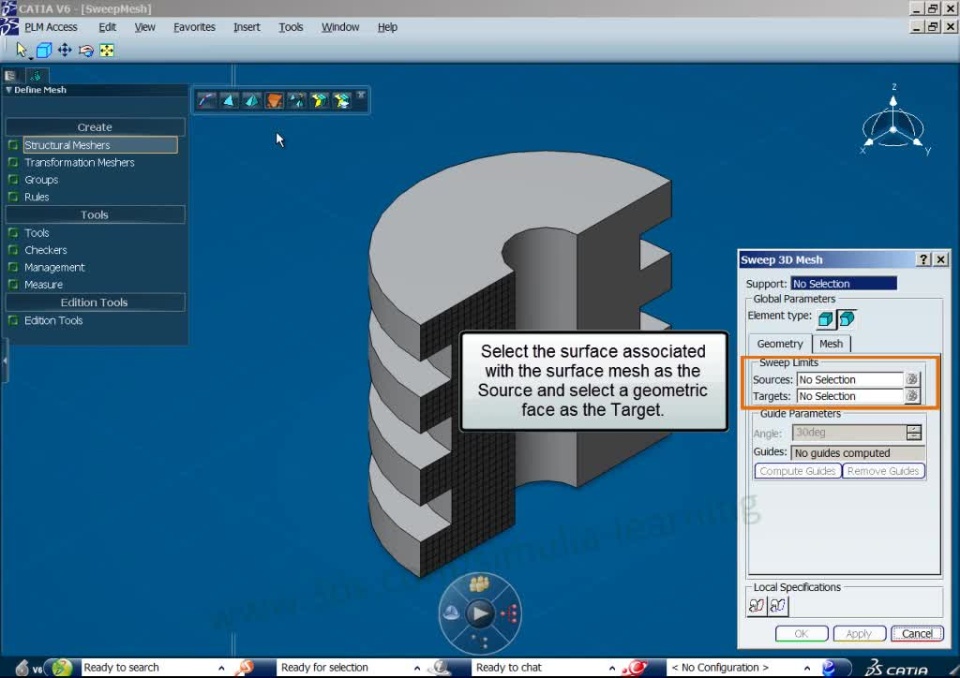Click the left quadrant icon of the compass
The height and width of the screenshot is (678, 960).
tap(451, 612)
